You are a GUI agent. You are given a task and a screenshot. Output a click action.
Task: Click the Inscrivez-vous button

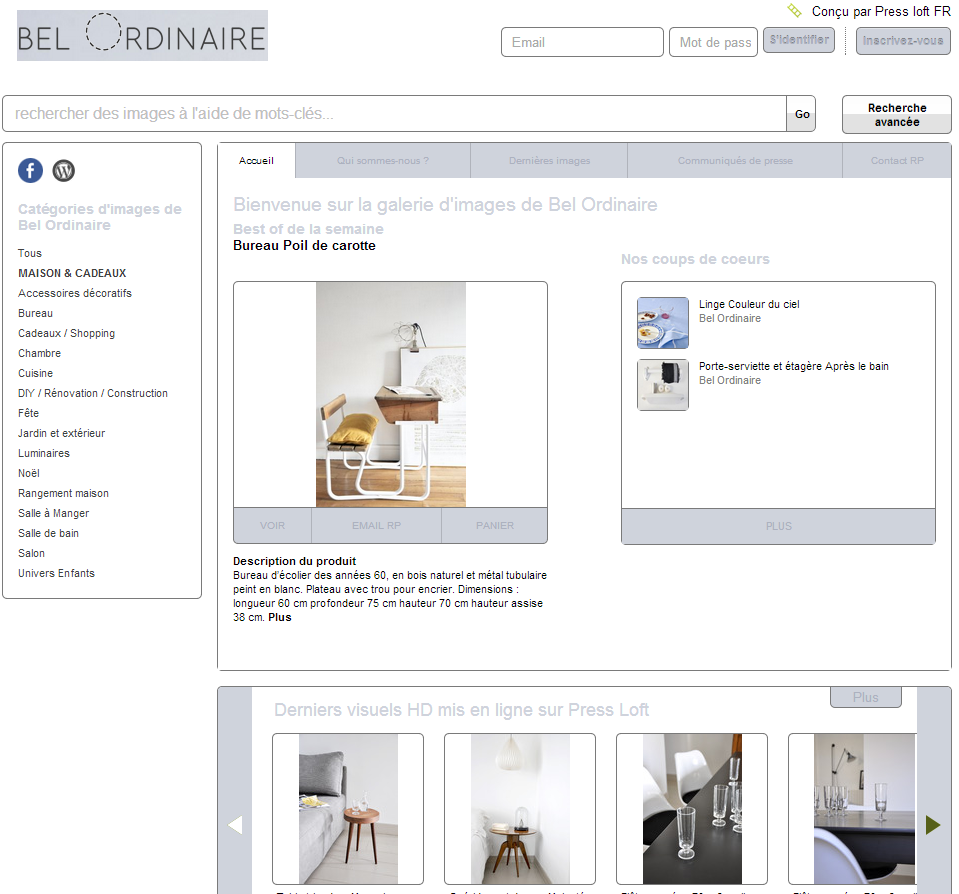point(903,41)
